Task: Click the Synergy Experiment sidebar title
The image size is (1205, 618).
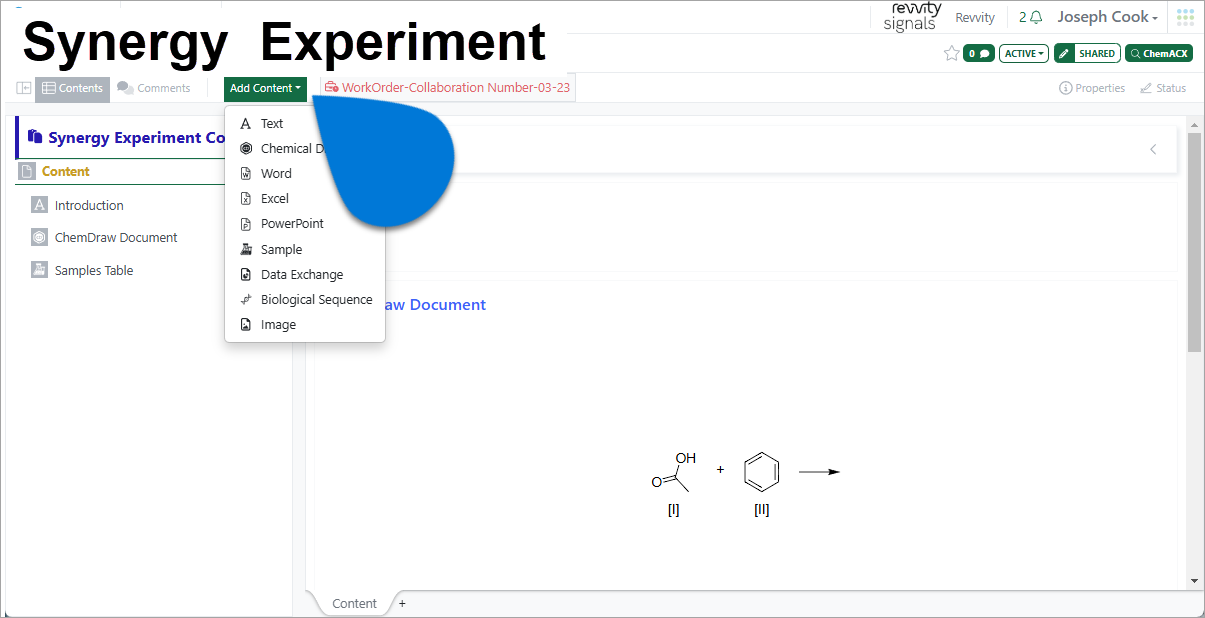Action: pyautogui.click(x=137, y=138)
